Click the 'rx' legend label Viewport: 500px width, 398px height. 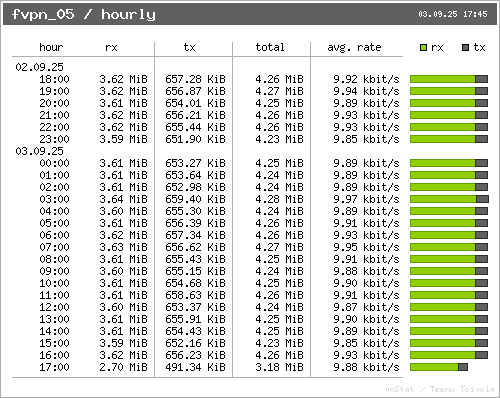437,48
